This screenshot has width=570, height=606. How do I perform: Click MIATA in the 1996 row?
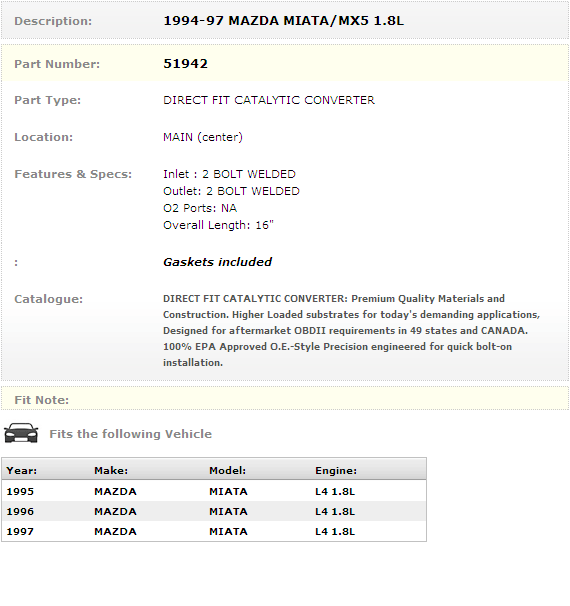[x=228, y=512]
